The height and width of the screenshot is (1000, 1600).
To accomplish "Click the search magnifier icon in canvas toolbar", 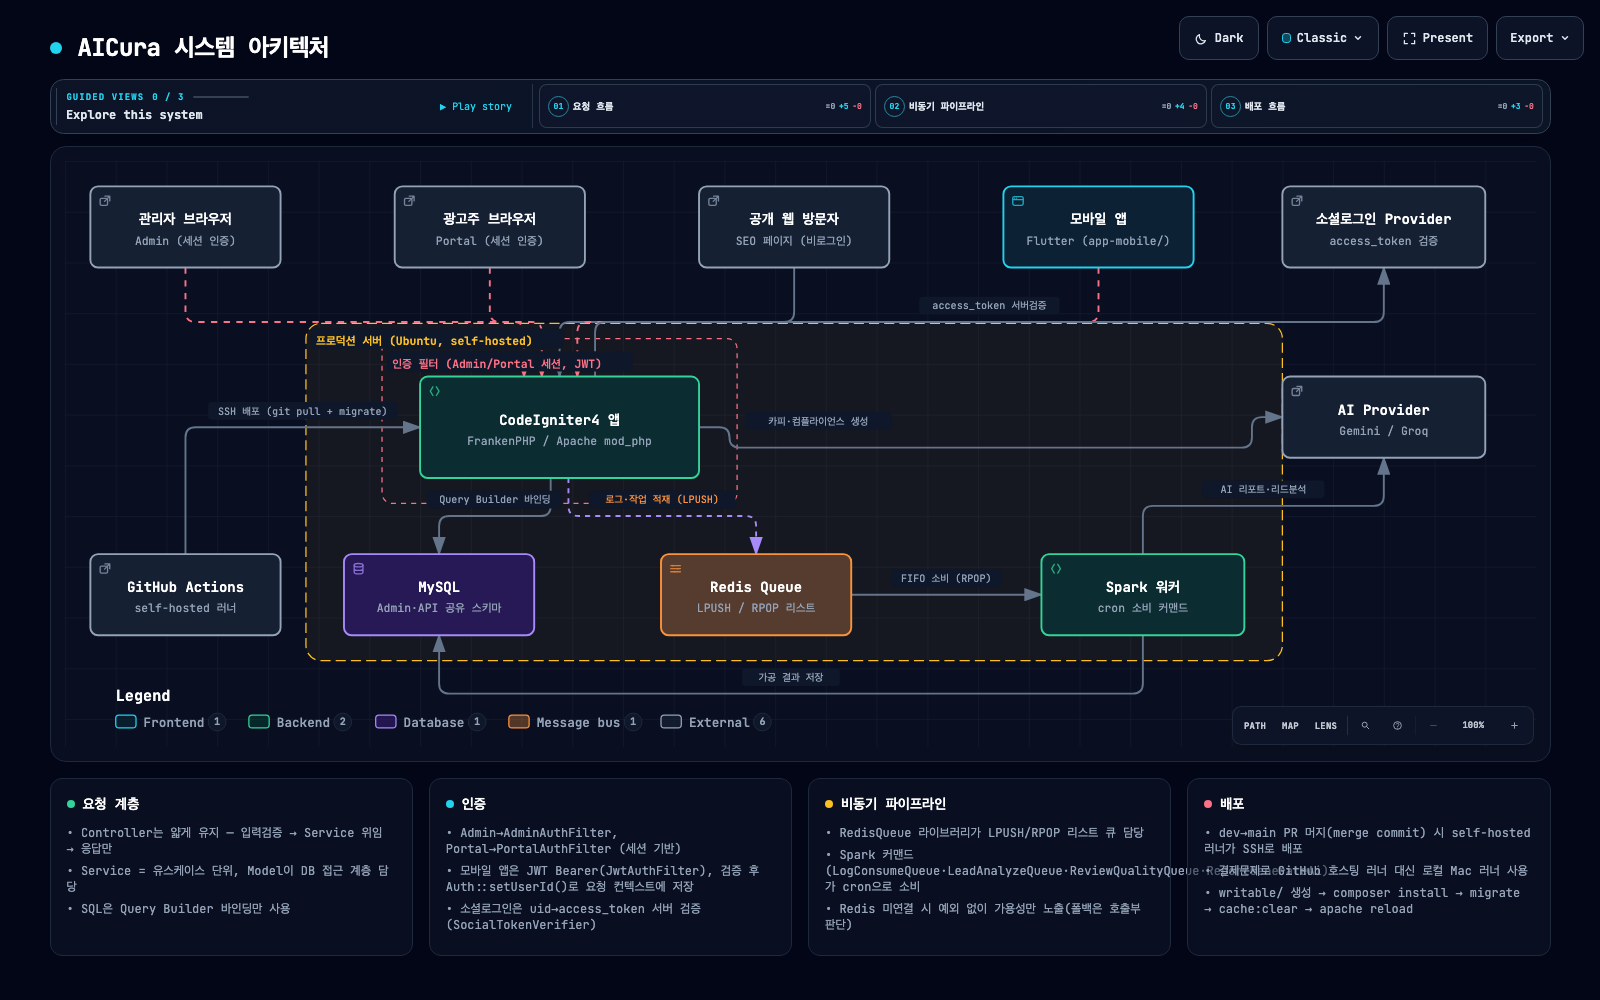I will click(1365, 726).
